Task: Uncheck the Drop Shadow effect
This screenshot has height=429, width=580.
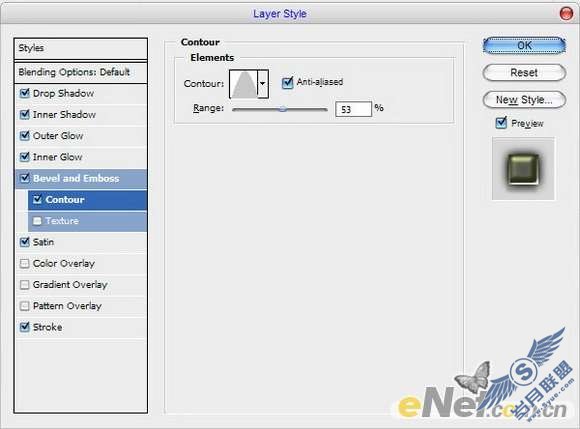Action: click(x=24, y=93)
